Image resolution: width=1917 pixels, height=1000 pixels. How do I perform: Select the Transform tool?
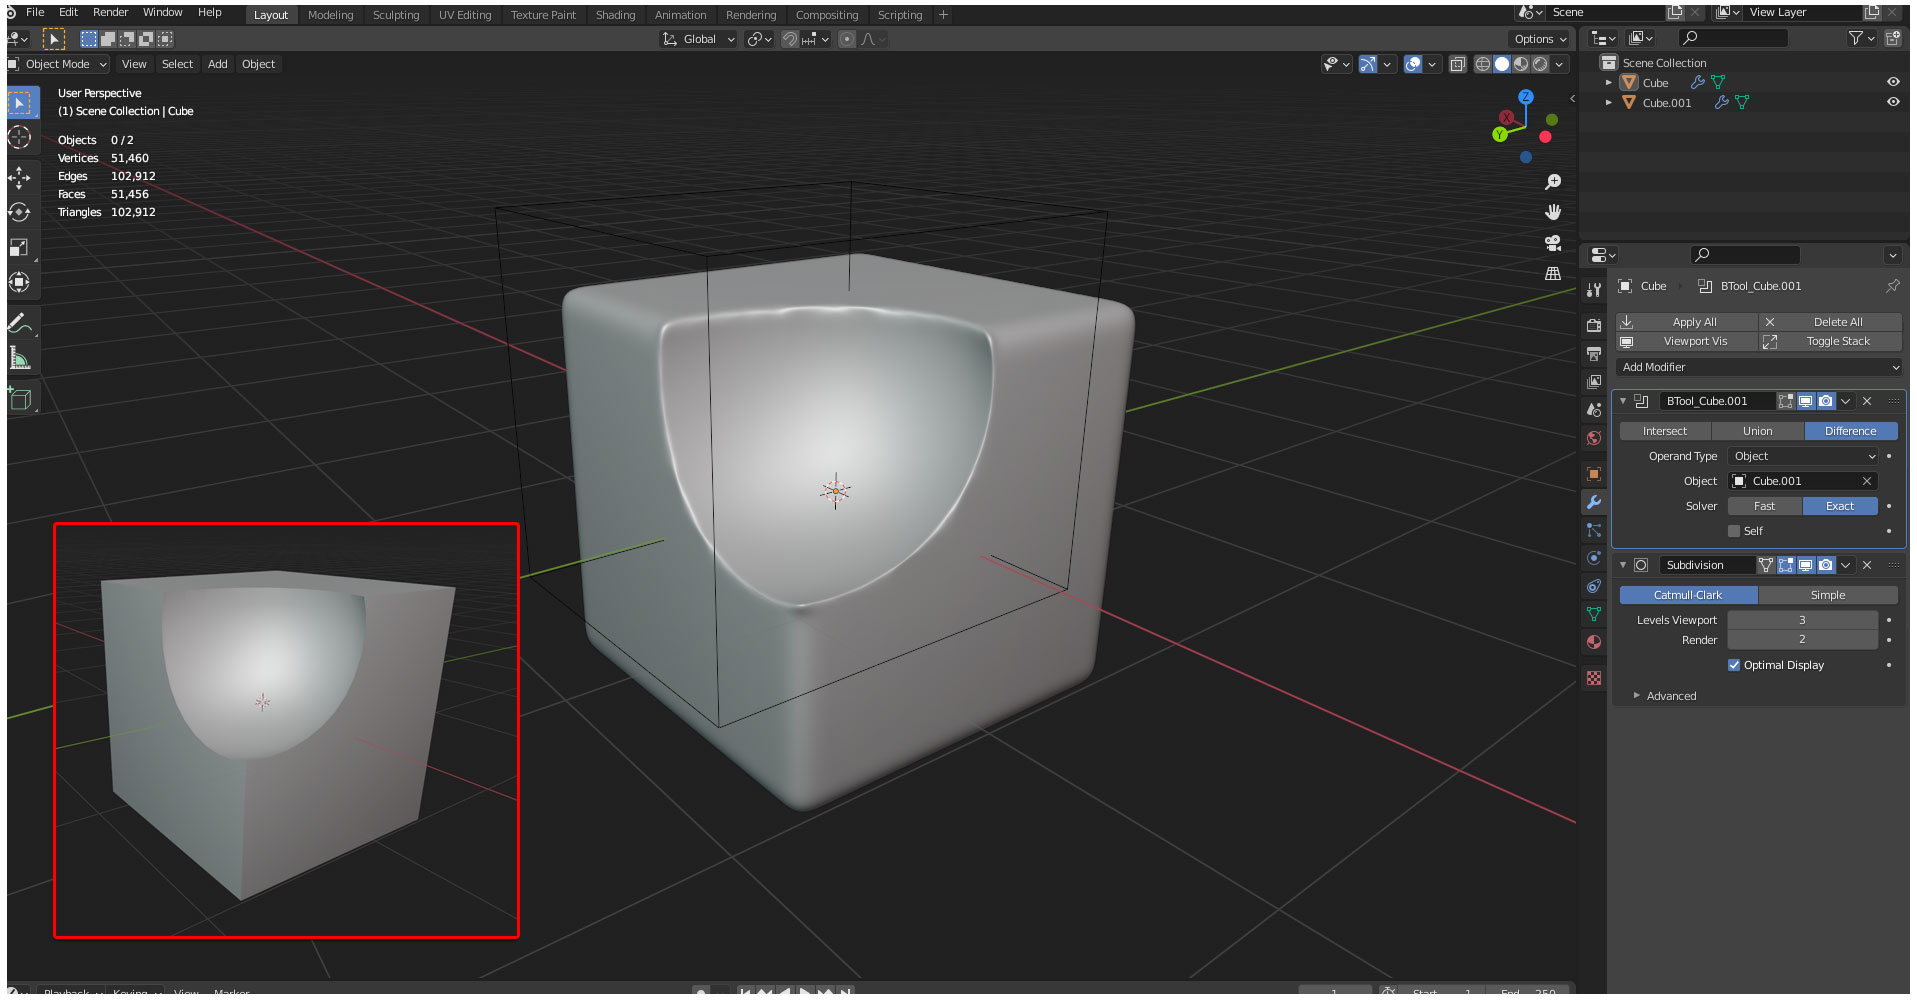coord(20,283)
